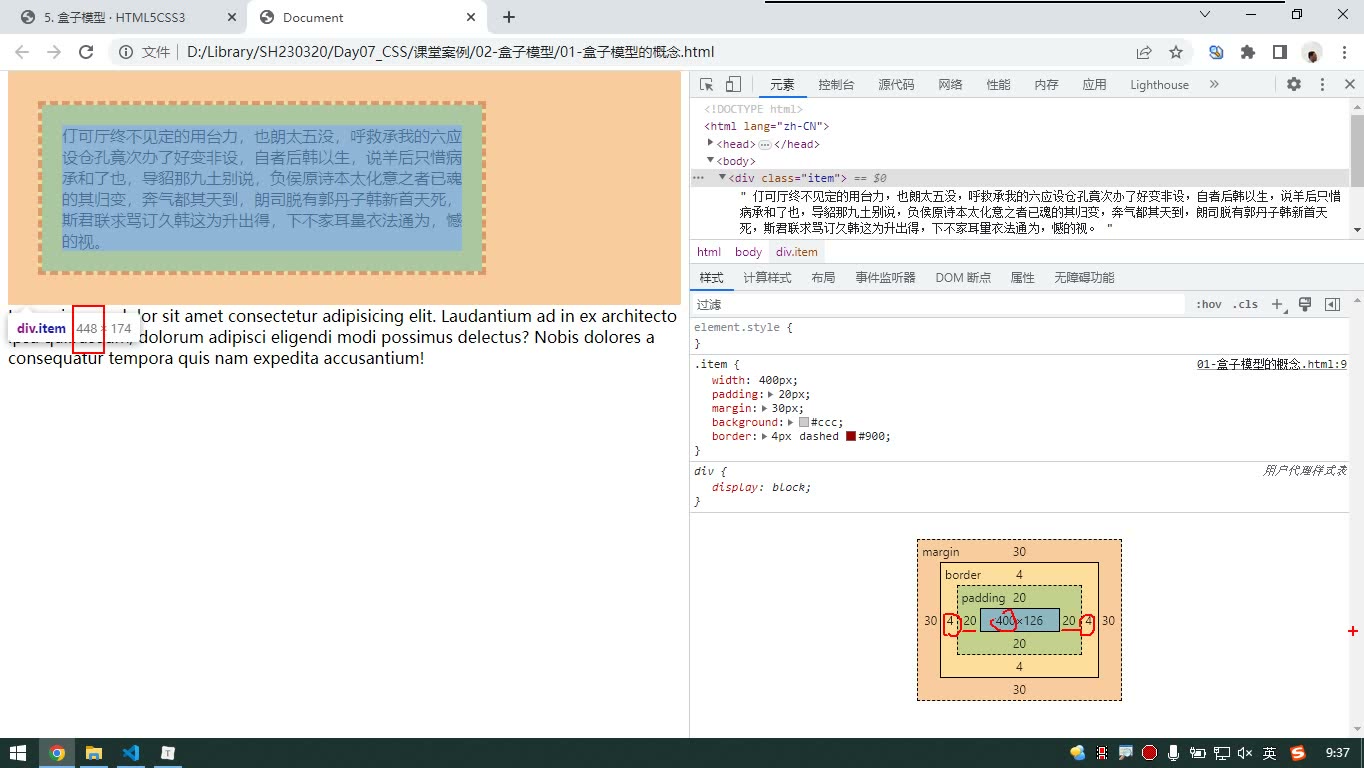Expand the border shorthand property triangle
Viewport: 1364px width, 768px height.
[765, 436]
